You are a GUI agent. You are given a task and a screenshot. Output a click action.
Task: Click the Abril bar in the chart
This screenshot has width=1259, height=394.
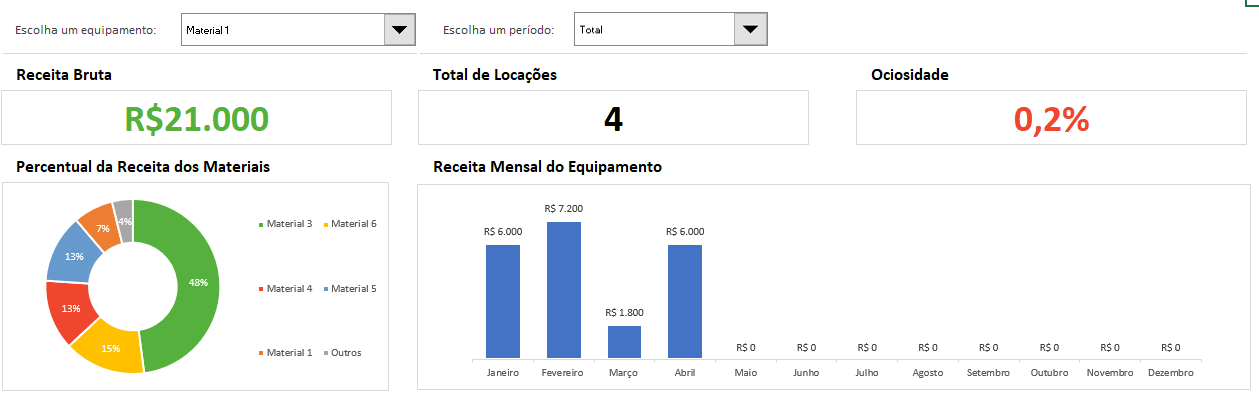[x=685, y=301]
